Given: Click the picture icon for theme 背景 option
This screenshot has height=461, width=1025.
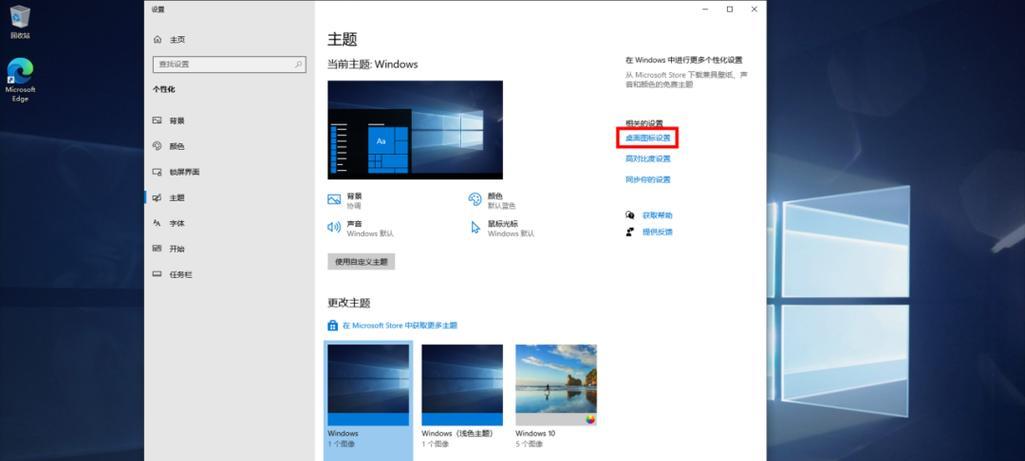Looking at the screenshot, I should coord(334,199).
